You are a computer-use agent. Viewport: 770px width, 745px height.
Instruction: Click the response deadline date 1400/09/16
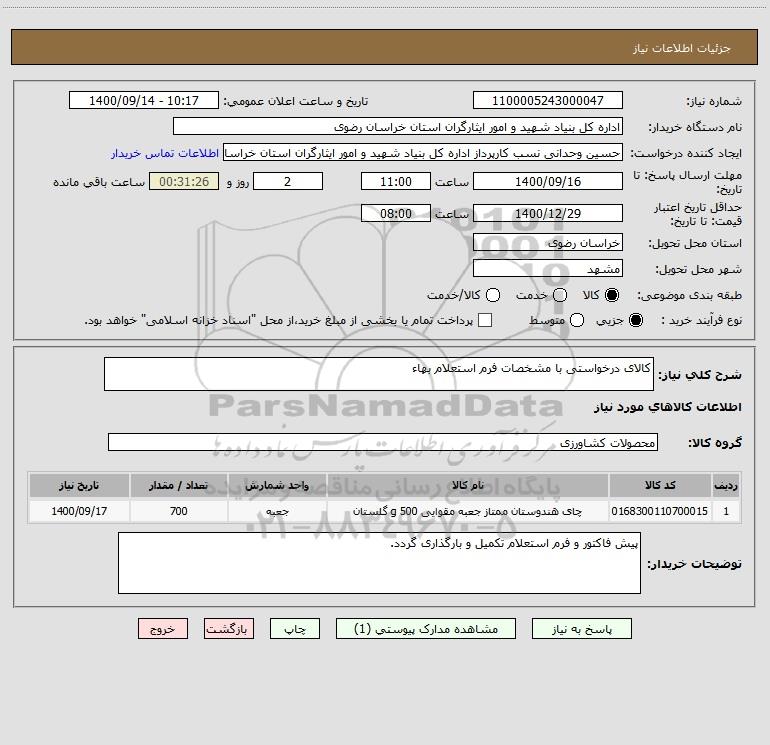(548, 181)
